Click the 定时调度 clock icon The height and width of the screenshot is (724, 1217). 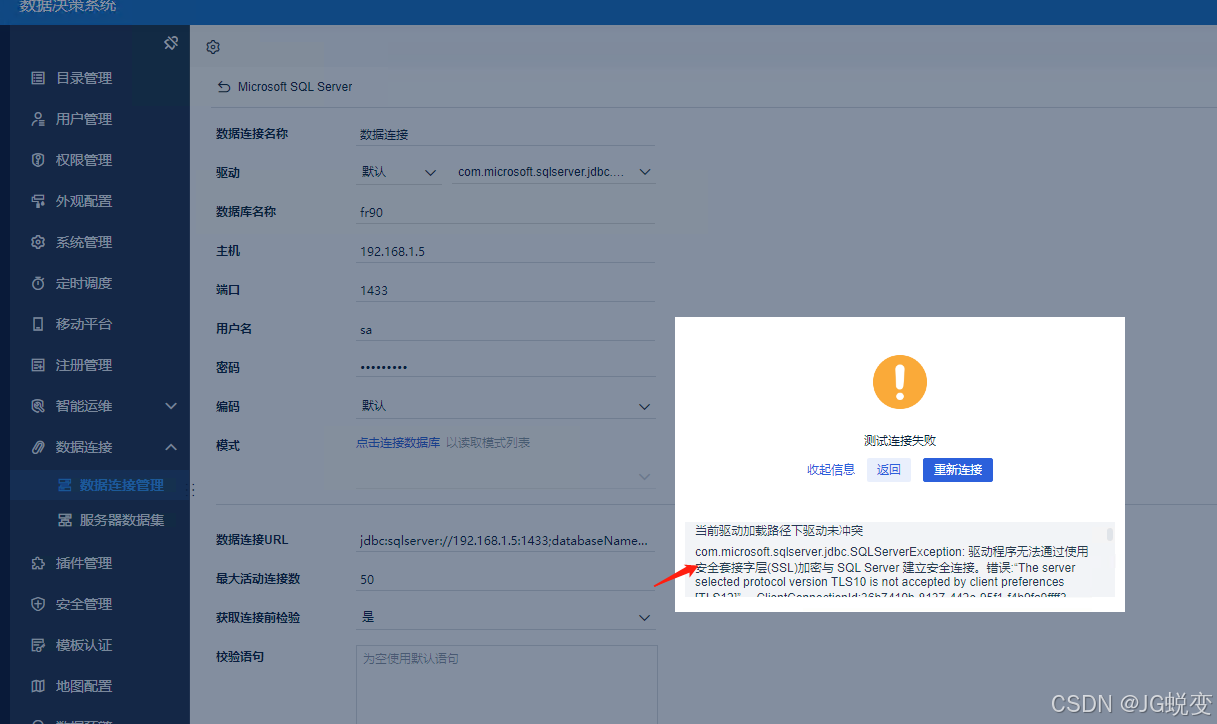[x=38, y=283]
